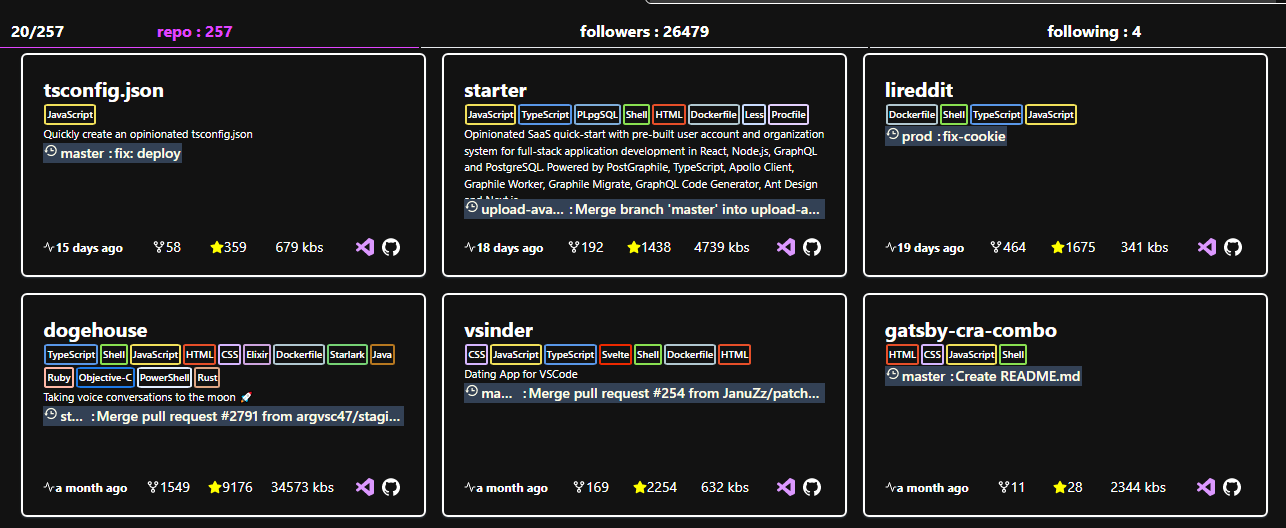This screenshot has width=1286, height=528.
Task: Click the fork icon on lireddit card
Action: (996, 247)
